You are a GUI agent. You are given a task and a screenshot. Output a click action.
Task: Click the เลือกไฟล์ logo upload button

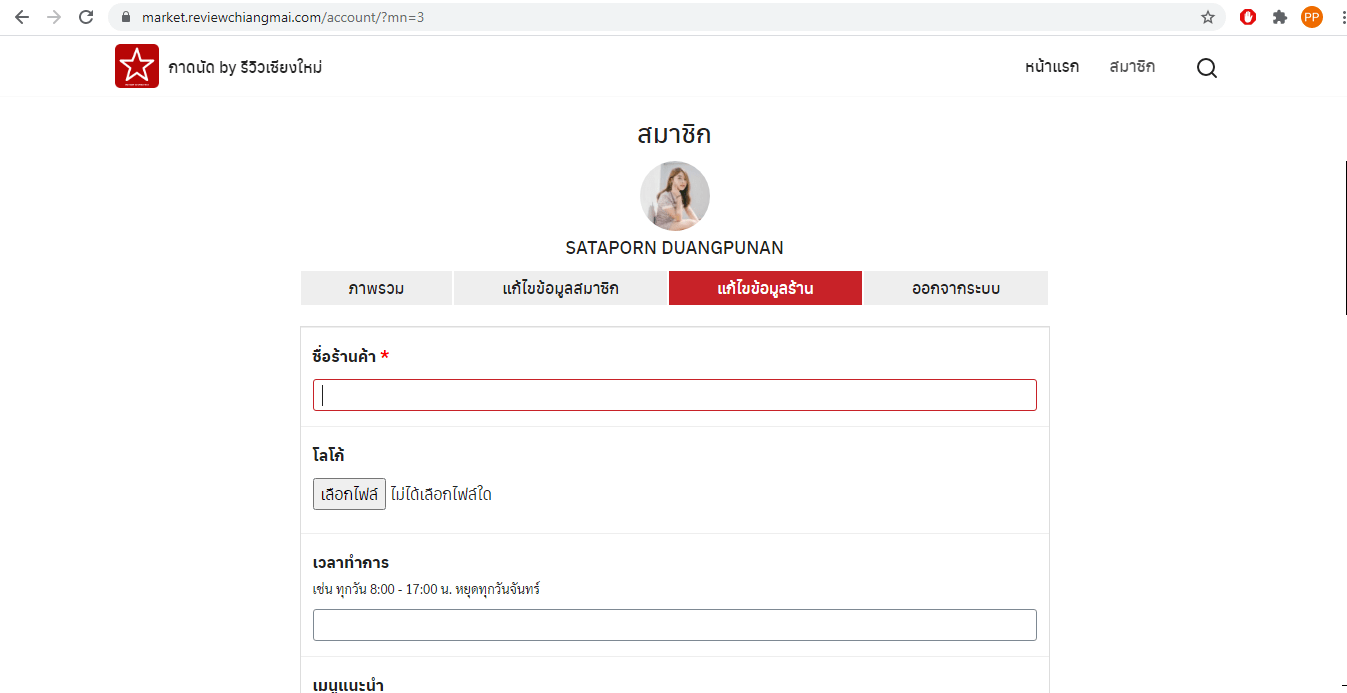tap(349, 494)
